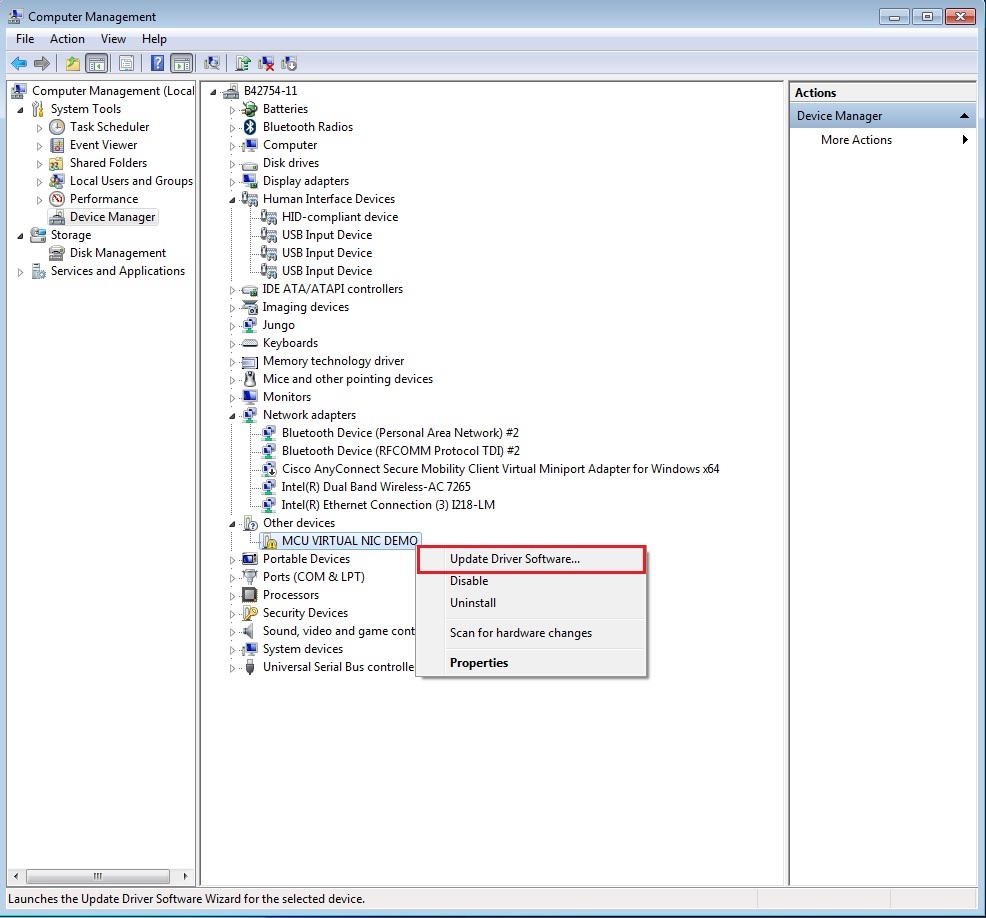Viewport: 986px width, 918px height.
Task: Select Intel(R) Dual Band Wireless-AC 7265 adapter
Action: [x=375, y=487]
